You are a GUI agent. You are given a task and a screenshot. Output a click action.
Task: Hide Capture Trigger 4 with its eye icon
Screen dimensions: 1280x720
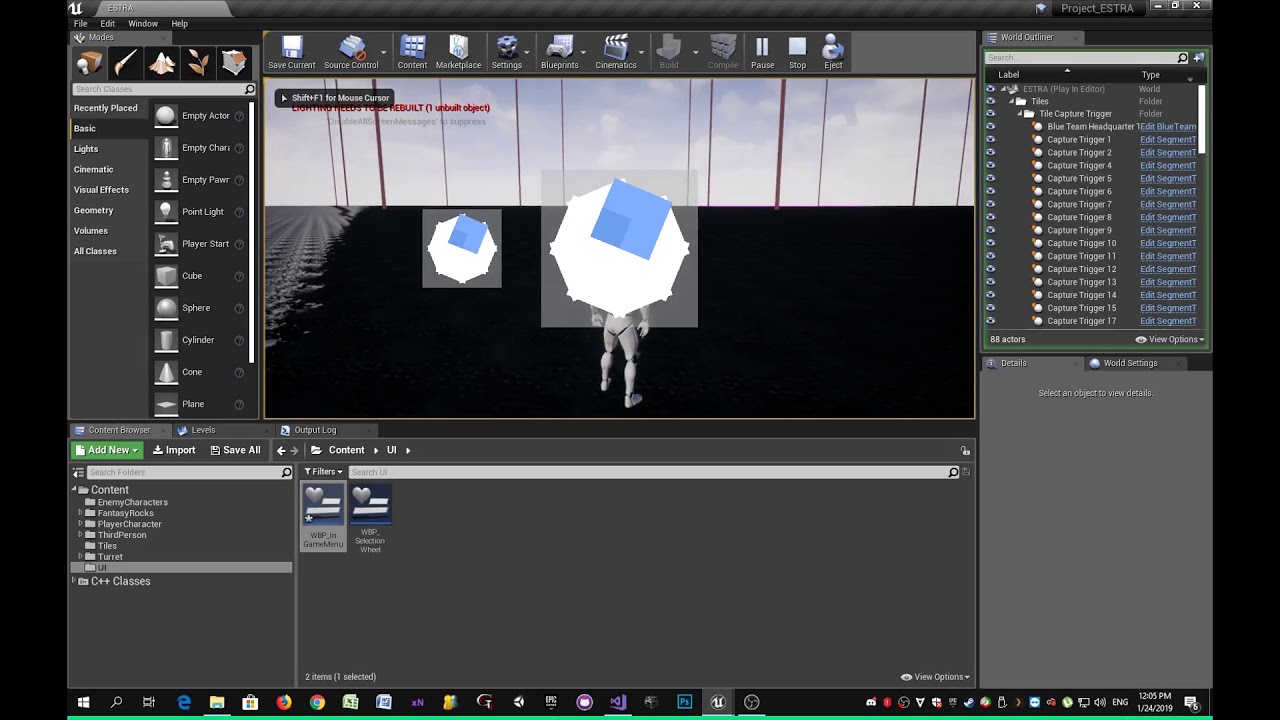[990, 166]
